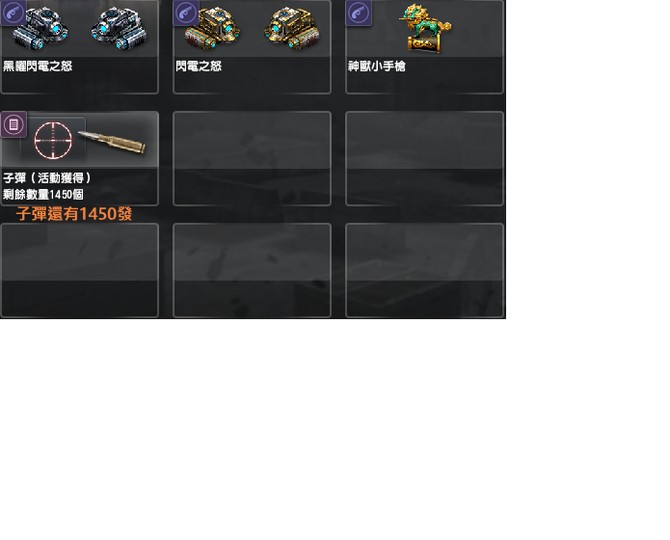Image resolution: width=670 pixels, height=540 pixels.
Task: Click the 神獸小手槍 name label
Action: pos(377,66)
